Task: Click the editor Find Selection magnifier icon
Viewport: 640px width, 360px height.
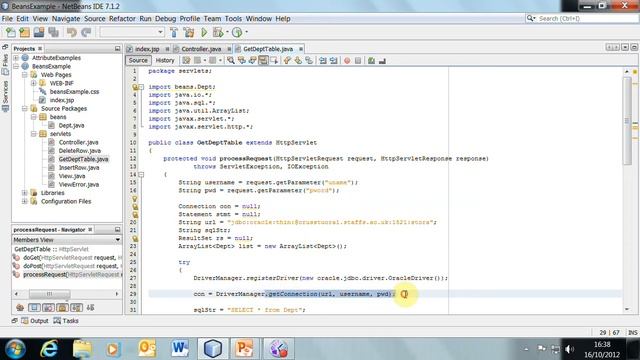Action: [x=231, y=60]
